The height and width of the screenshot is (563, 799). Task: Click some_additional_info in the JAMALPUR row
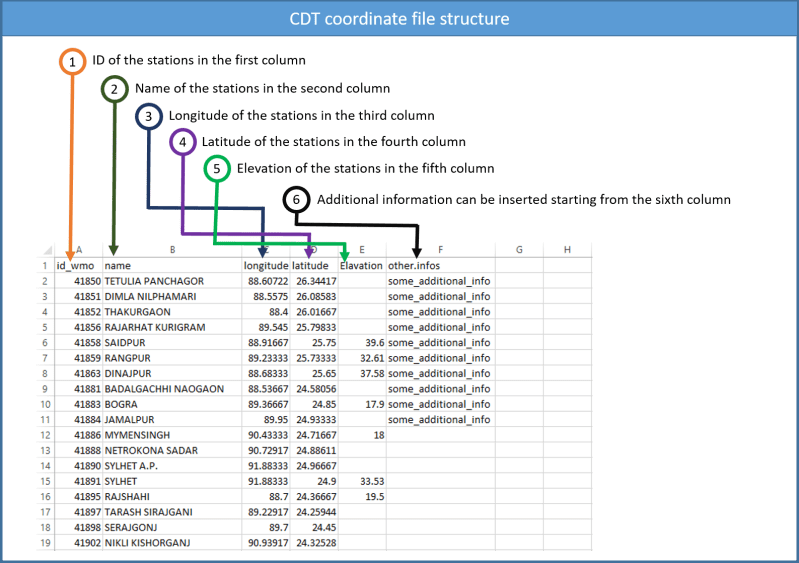click(440, 420)
